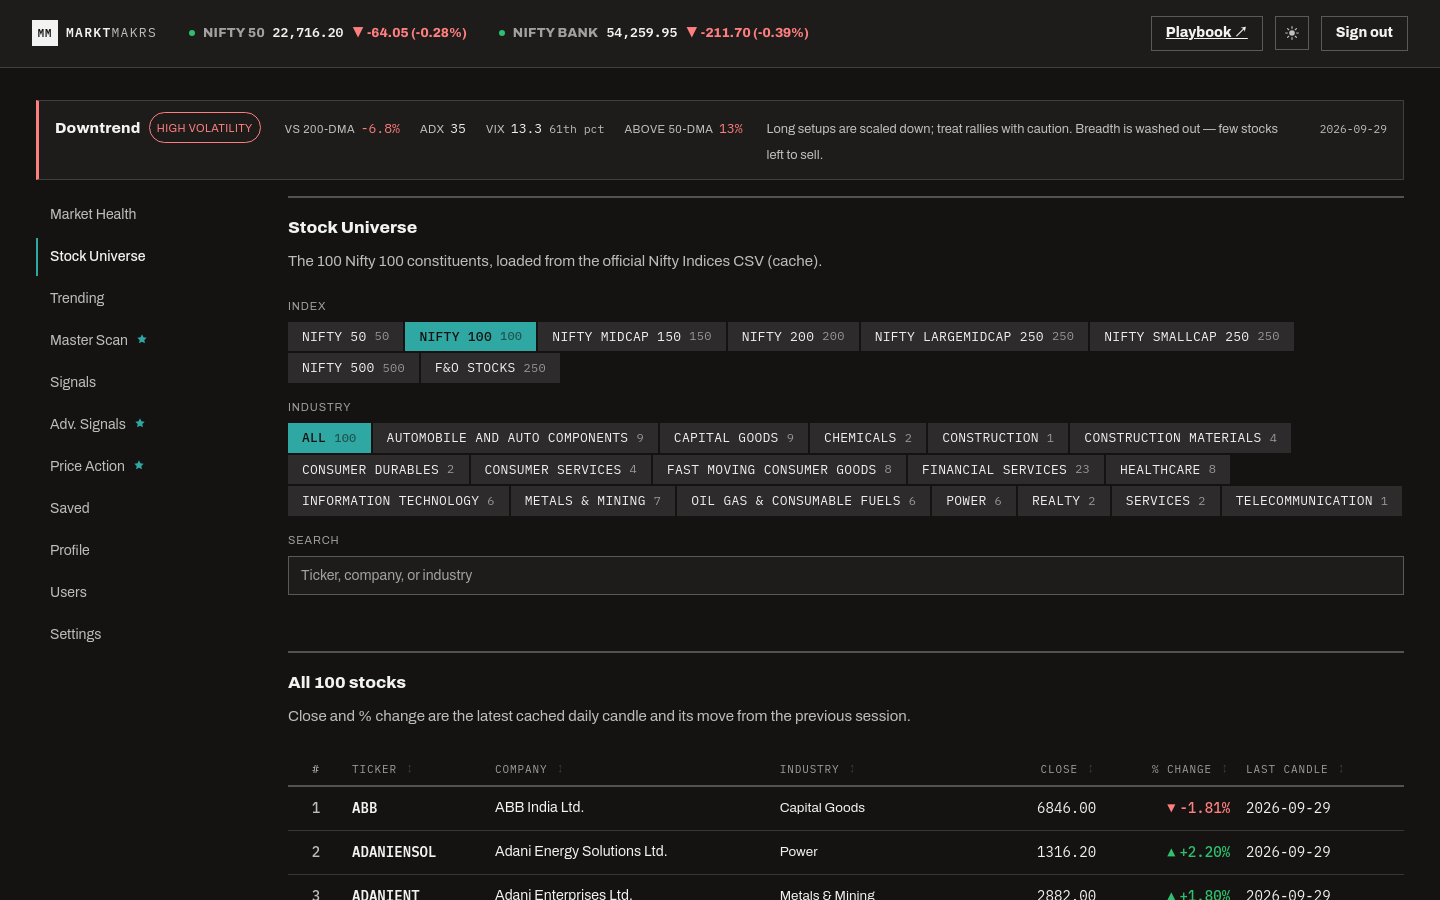Screen dimensions: 1440x900
Task: Click the MM MarktMakrs logo
Action: 94,33
